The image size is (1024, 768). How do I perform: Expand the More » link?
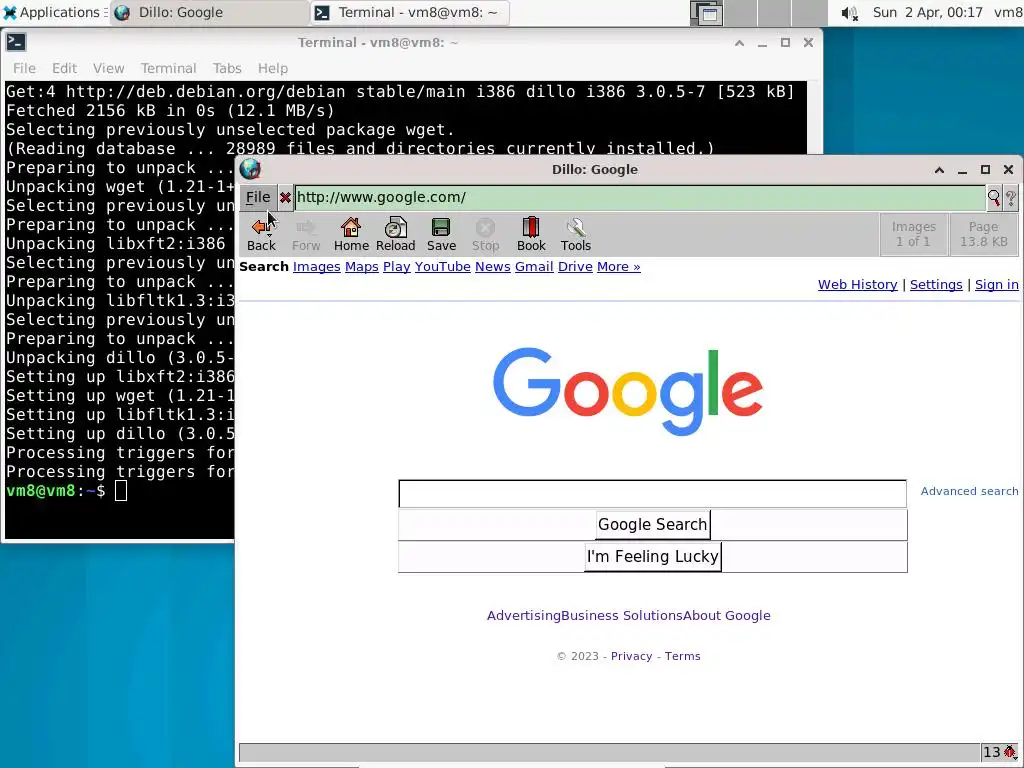(x=618, y=266)
